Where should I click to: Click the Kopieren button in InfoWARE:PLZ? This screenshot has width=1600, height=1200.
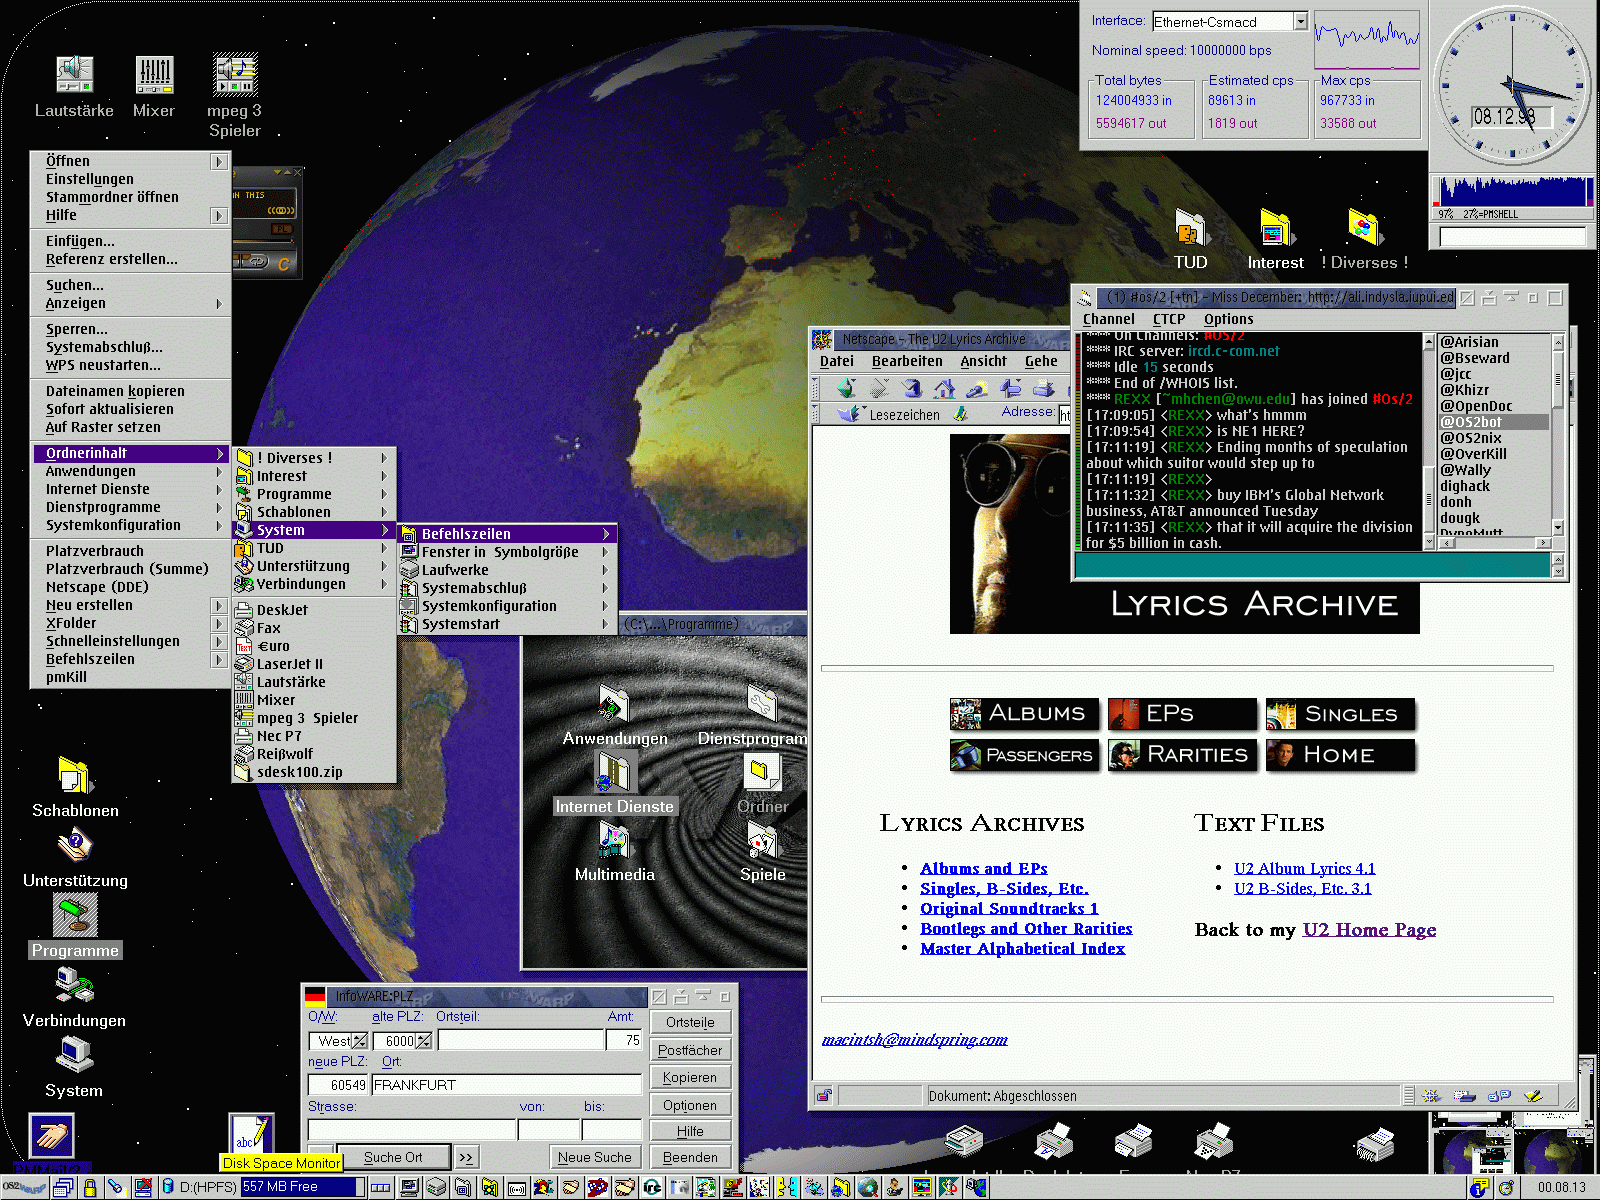[690, 1077]
